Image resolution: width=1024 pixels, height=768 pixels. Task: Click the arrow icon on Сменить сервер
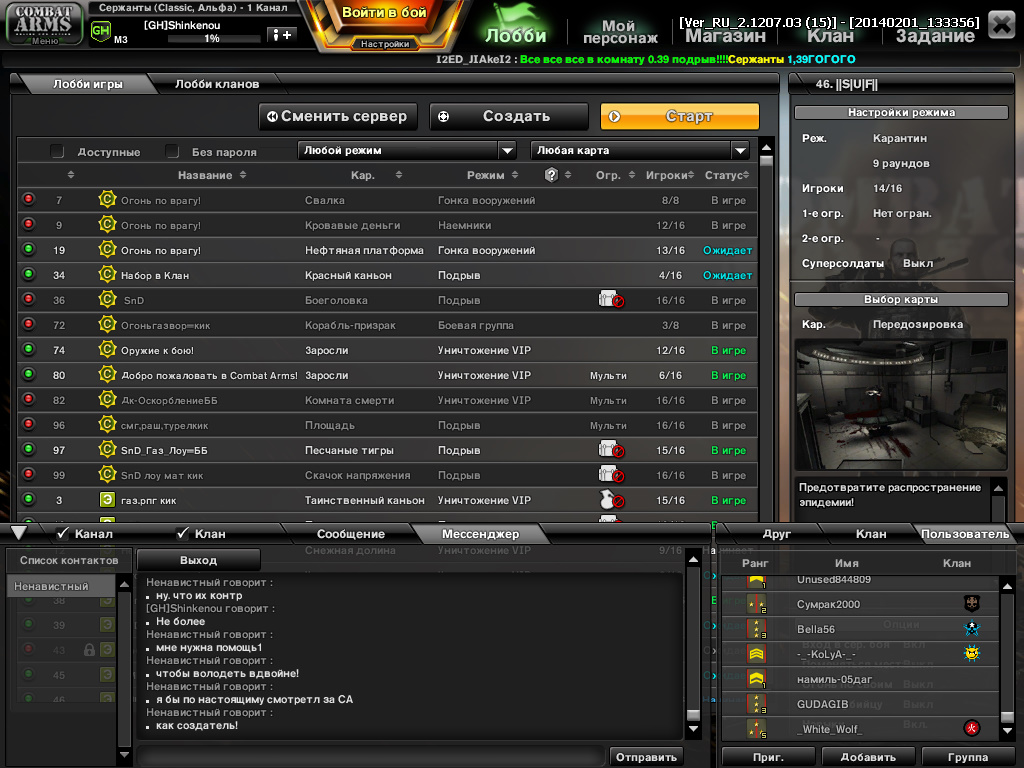click(272, 116)
